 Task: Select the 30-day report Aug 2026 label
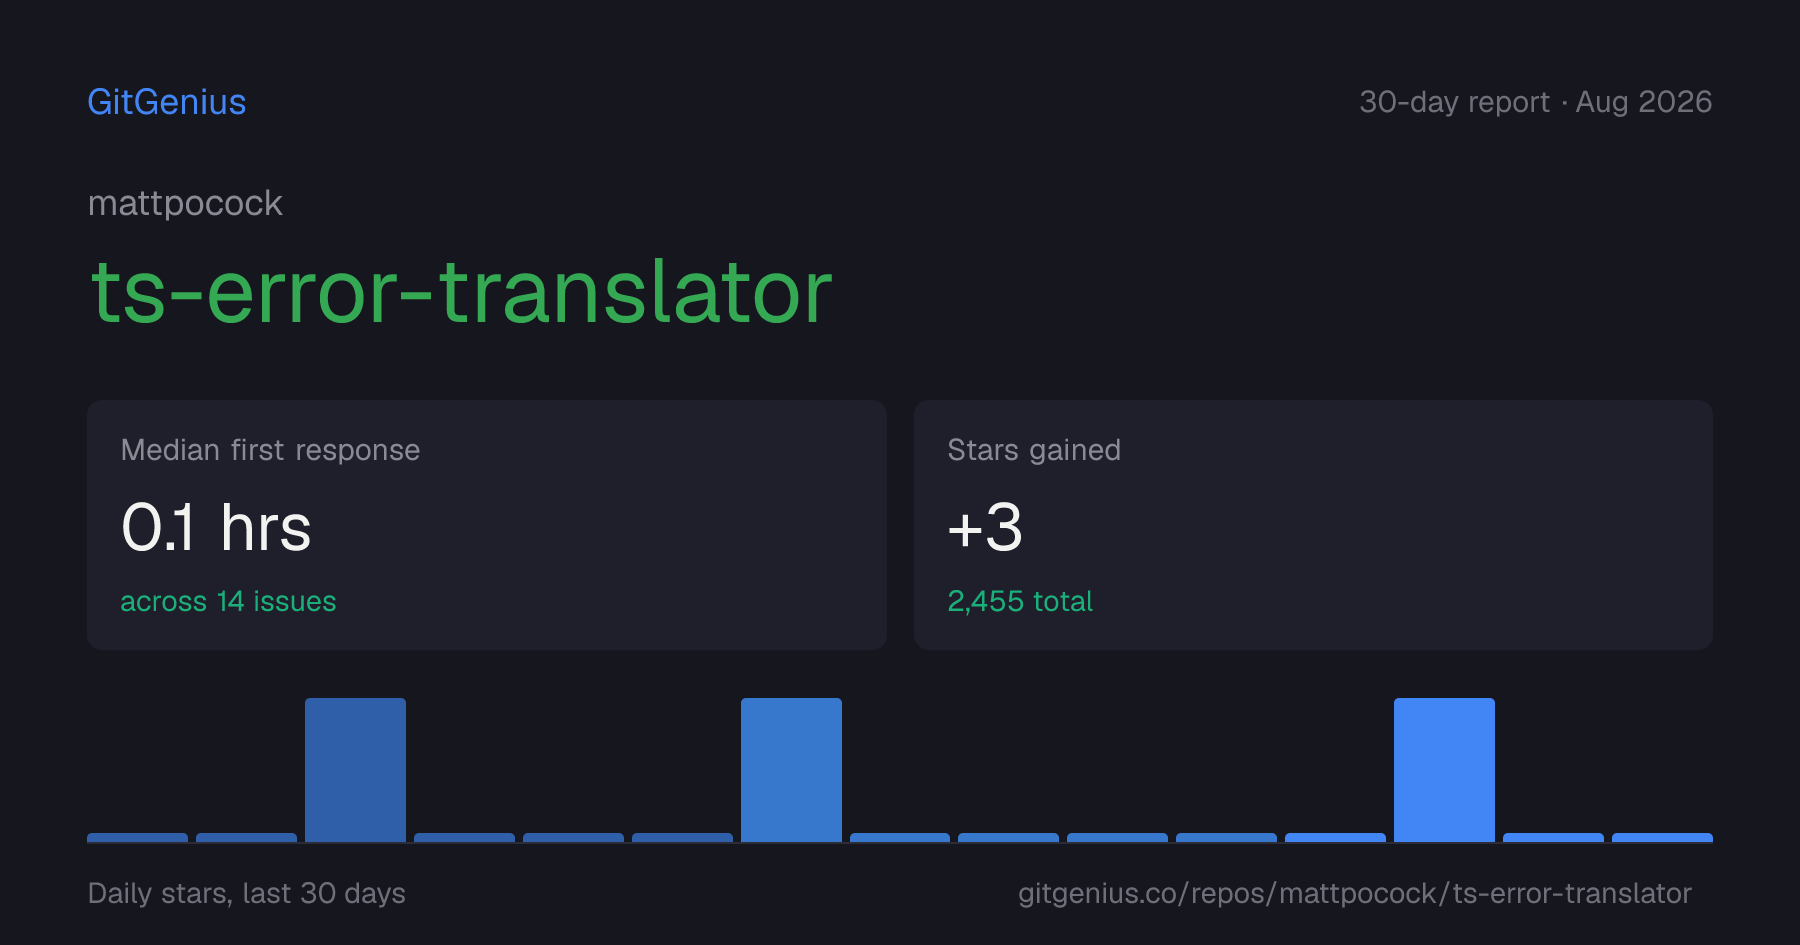(x=1535, y=102)
